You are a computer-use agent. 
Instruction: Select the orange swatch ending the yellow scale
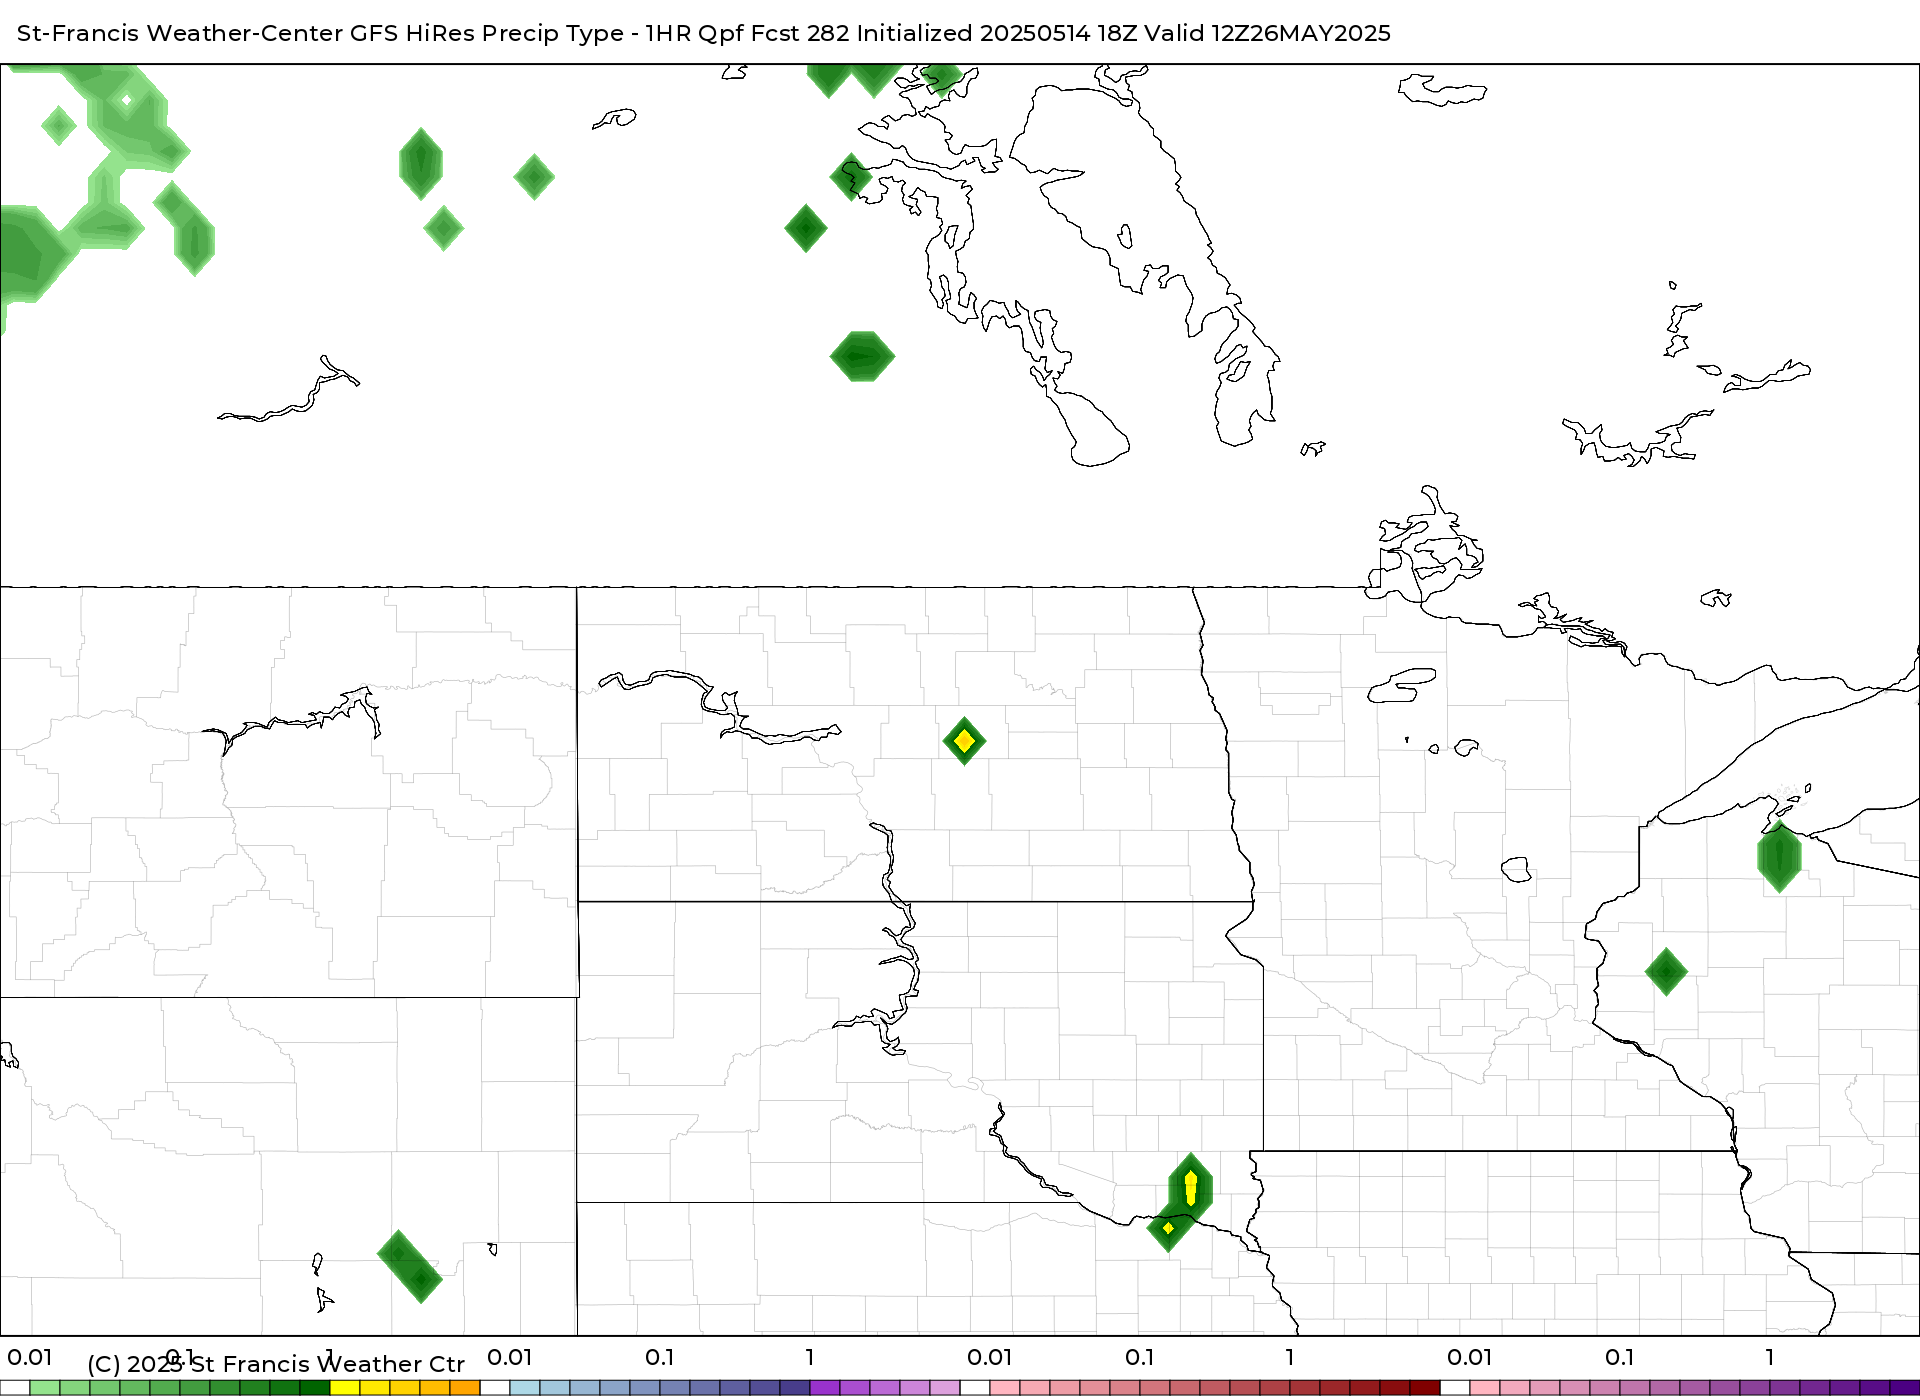pos(465,1388)
